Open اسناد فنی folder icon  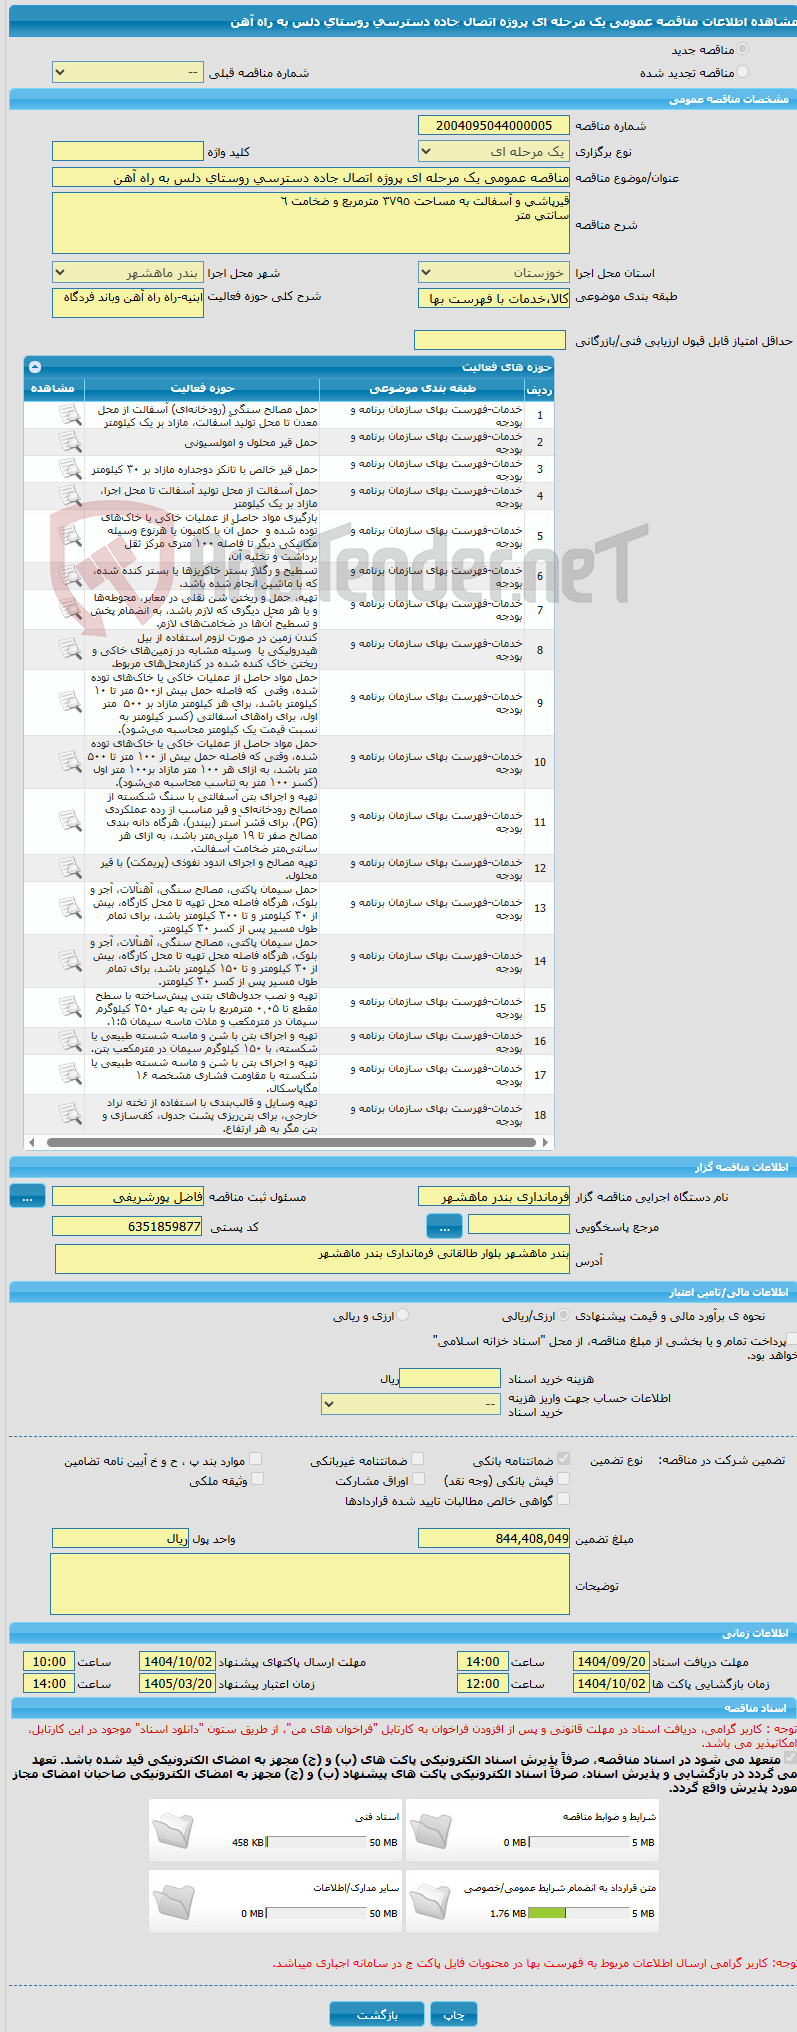click(172, 1831)
